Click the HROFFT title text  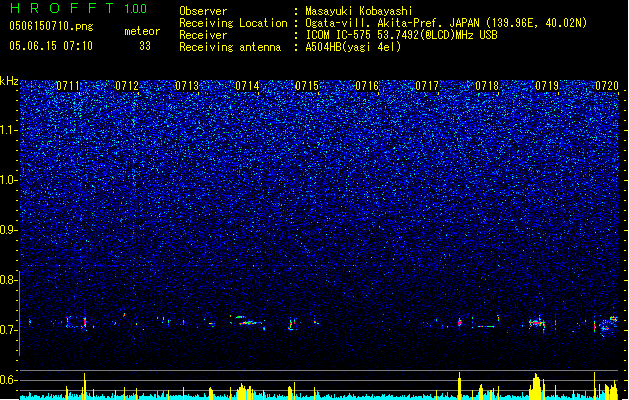click(x=62, y=8)
